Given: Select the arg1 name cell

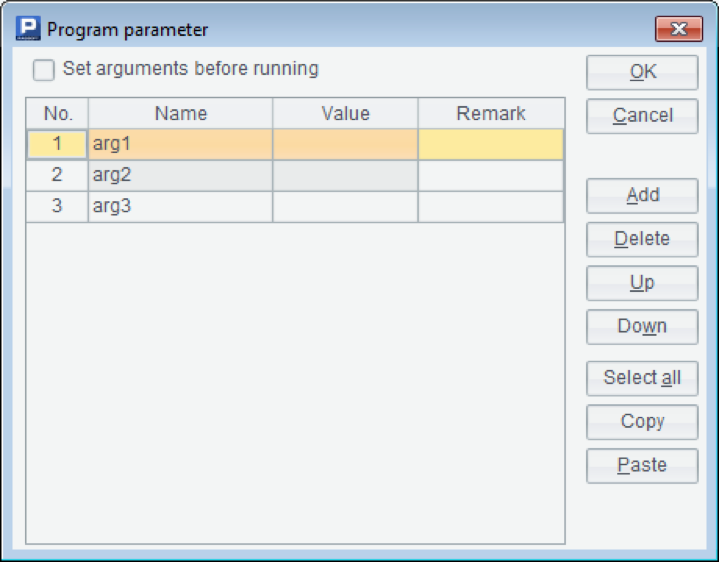Looking at the screenshot, I should (x=180, y=144).
